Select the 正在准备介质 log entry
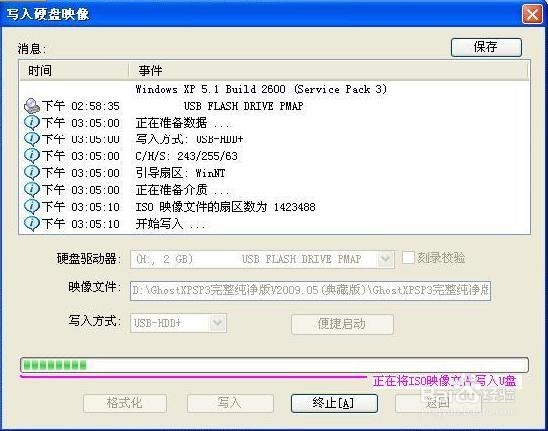Image resolution: width=548 pixels, height=431 pixels. pyautogui.click(x=183, y=190)
